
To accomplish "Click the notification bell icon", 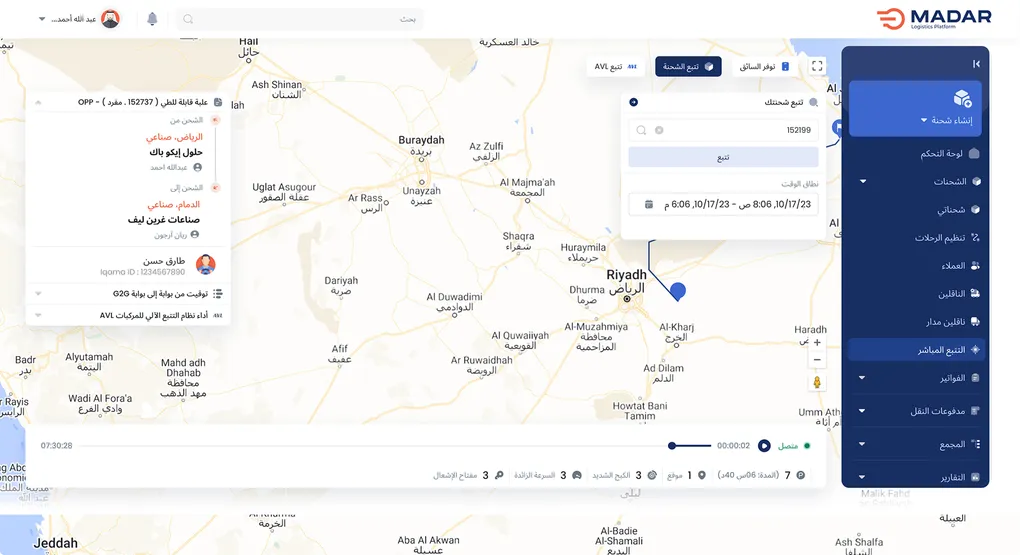I will tap(152, 19).
